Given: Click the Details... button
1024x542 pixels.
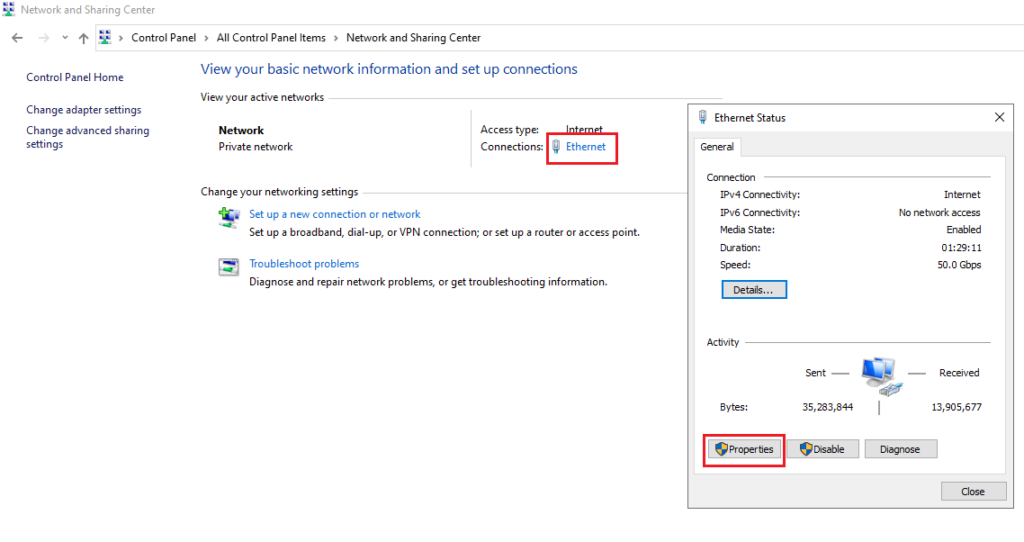Looking at the screenshot, I should tap(754, 290).
